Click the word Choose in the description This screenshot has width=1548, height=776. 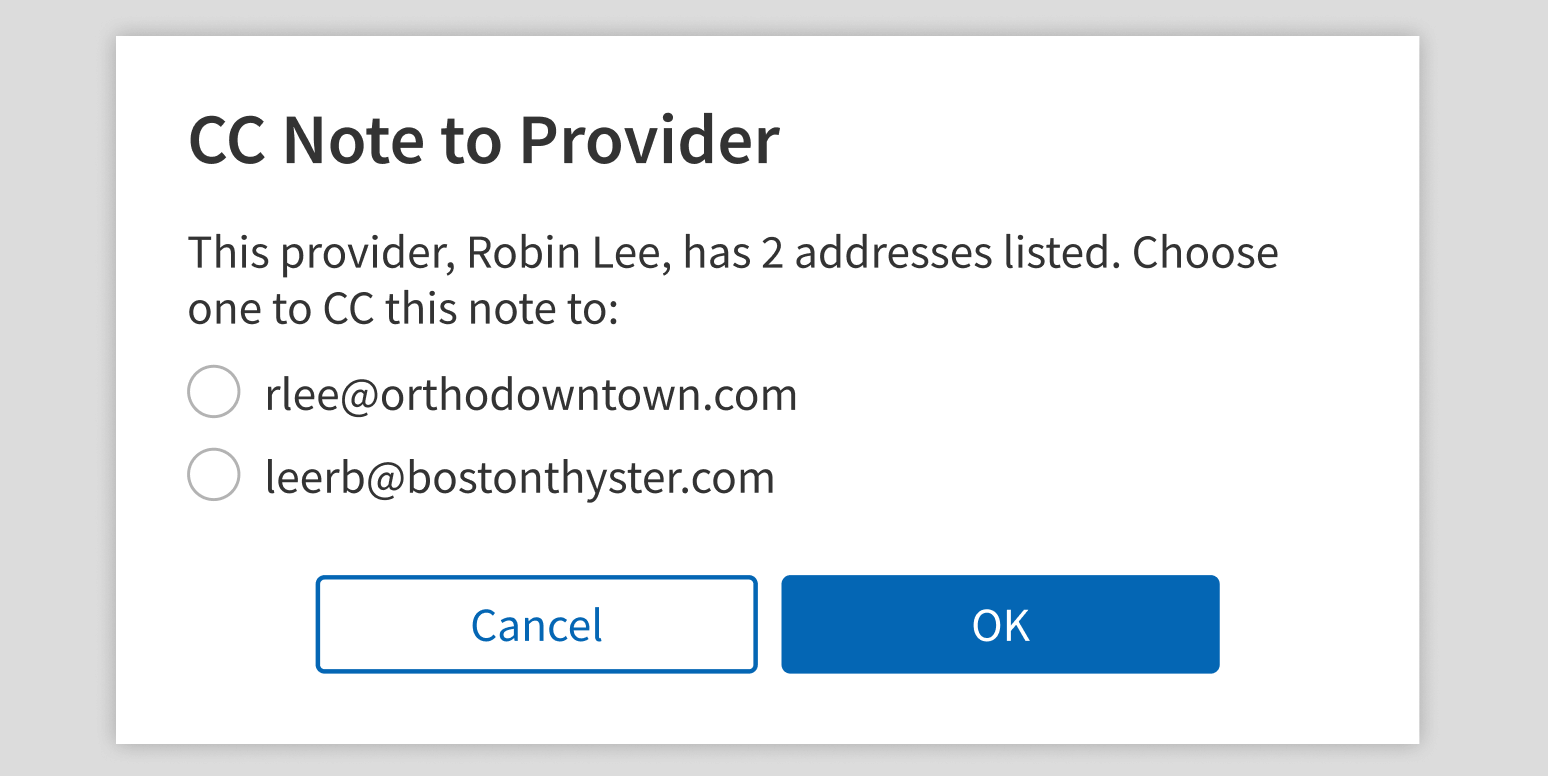(x=1206, y=252)
